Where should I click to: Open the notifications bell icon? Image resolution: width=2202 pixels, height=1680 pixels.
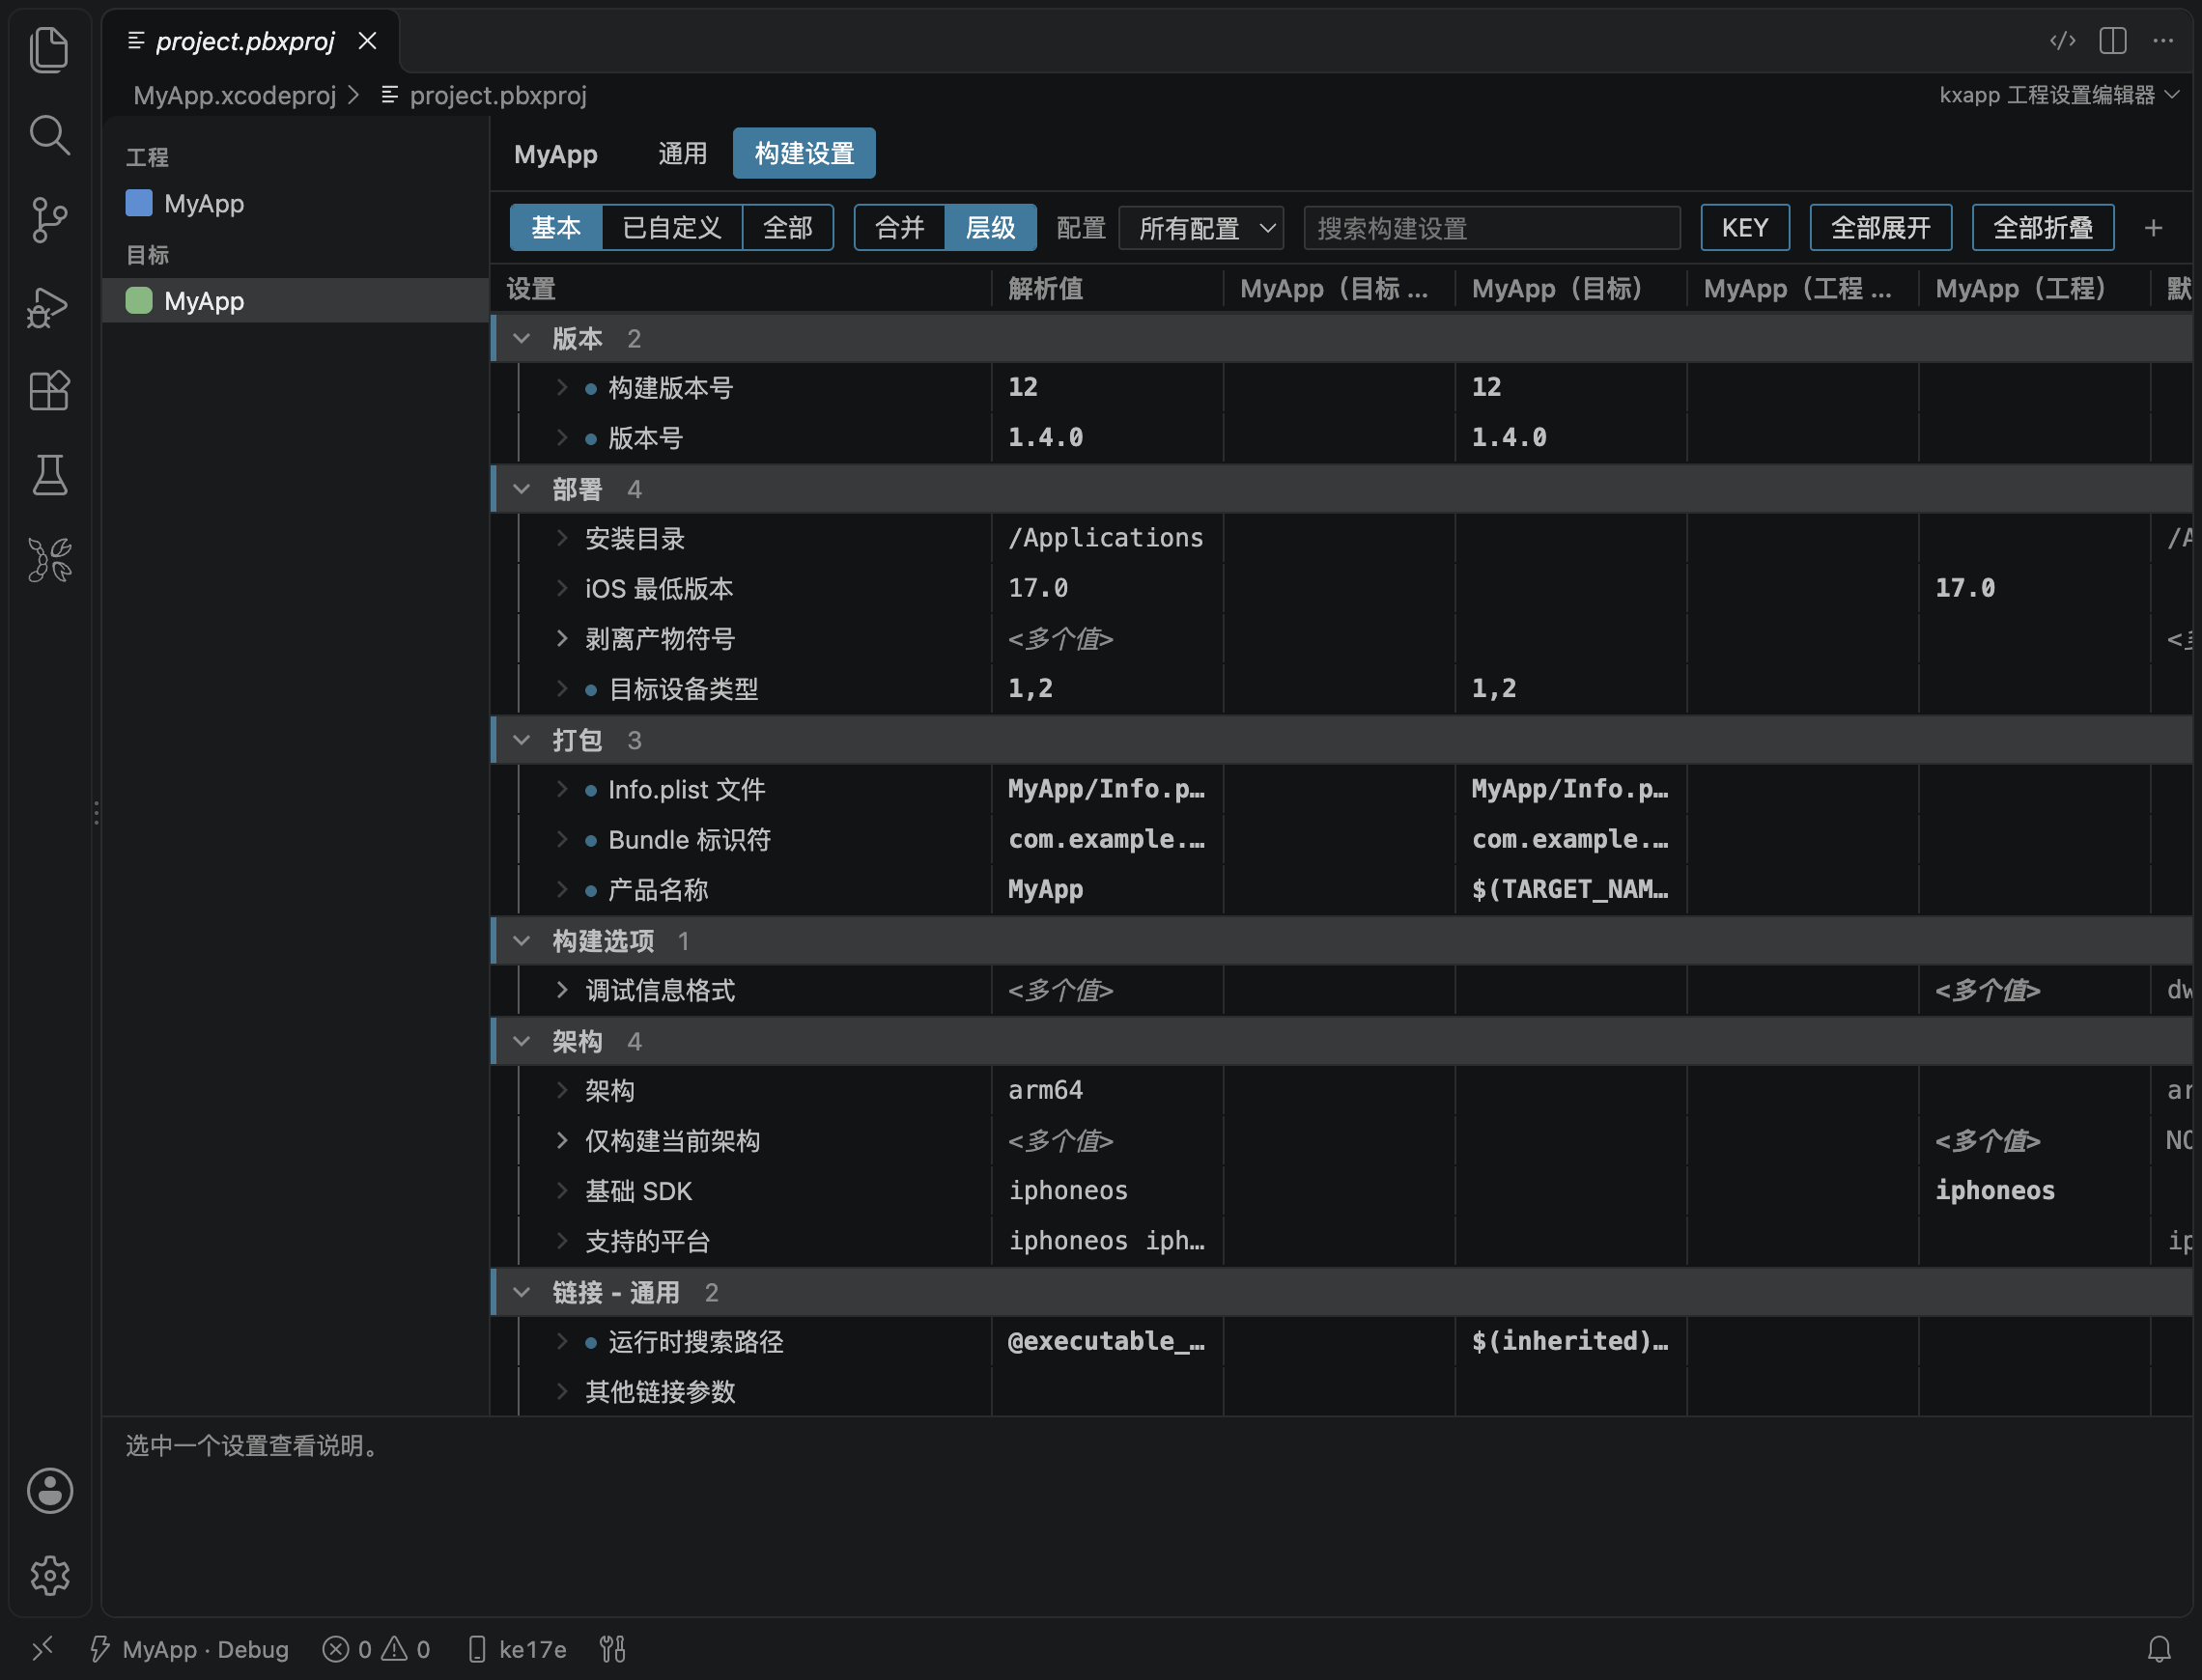(x=2159, y=1649)
